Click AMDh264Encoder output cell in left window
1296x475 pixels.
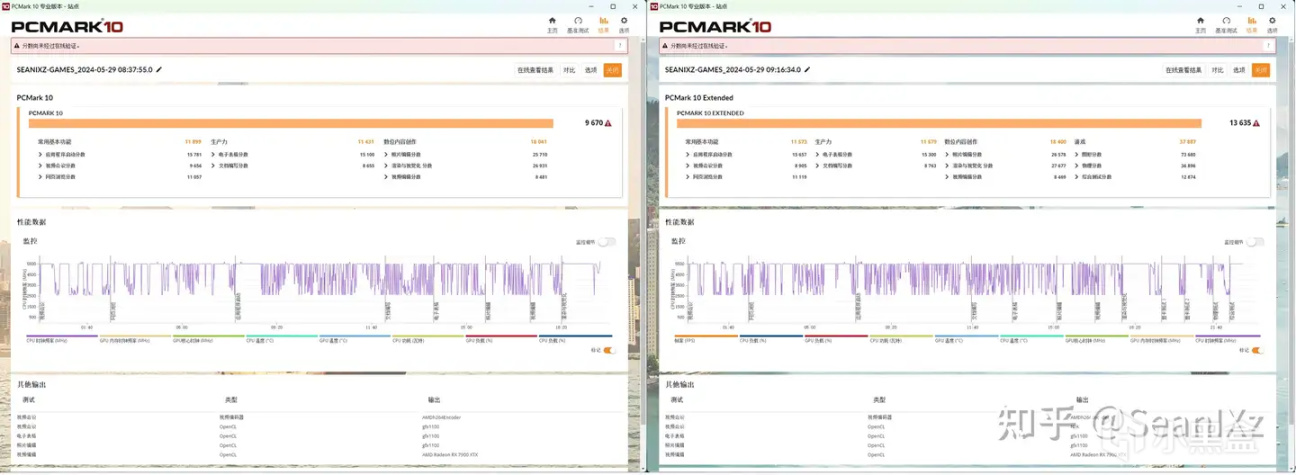pos(441,417)
